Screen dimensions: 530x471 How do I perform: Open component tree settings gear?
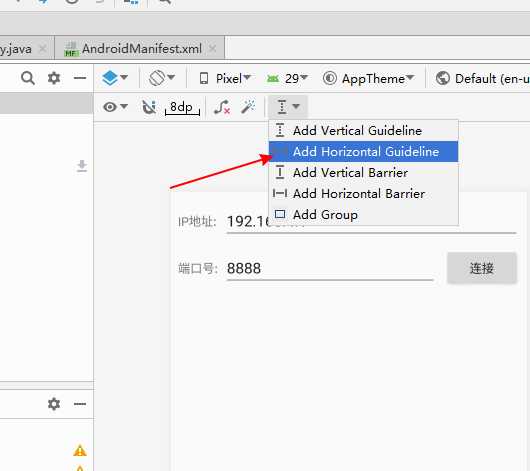click(54, 404)
